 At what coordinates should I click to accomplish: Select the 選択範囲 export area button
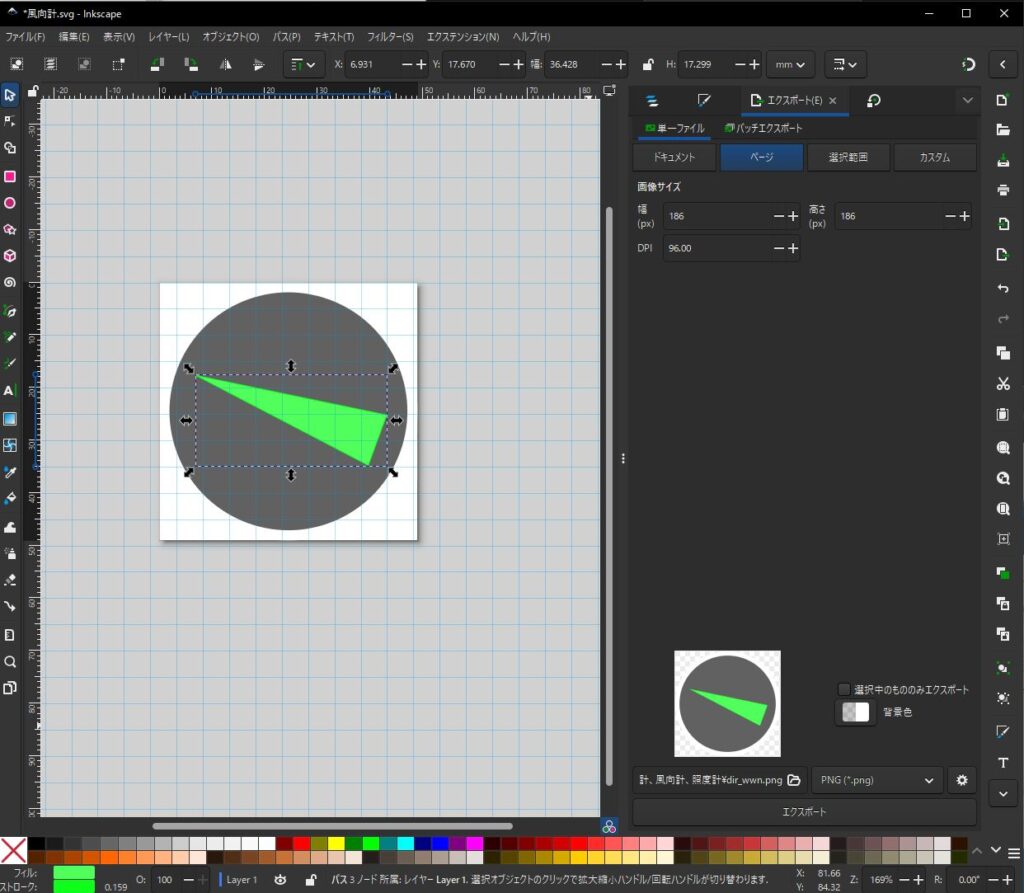(x=848, y=158)
